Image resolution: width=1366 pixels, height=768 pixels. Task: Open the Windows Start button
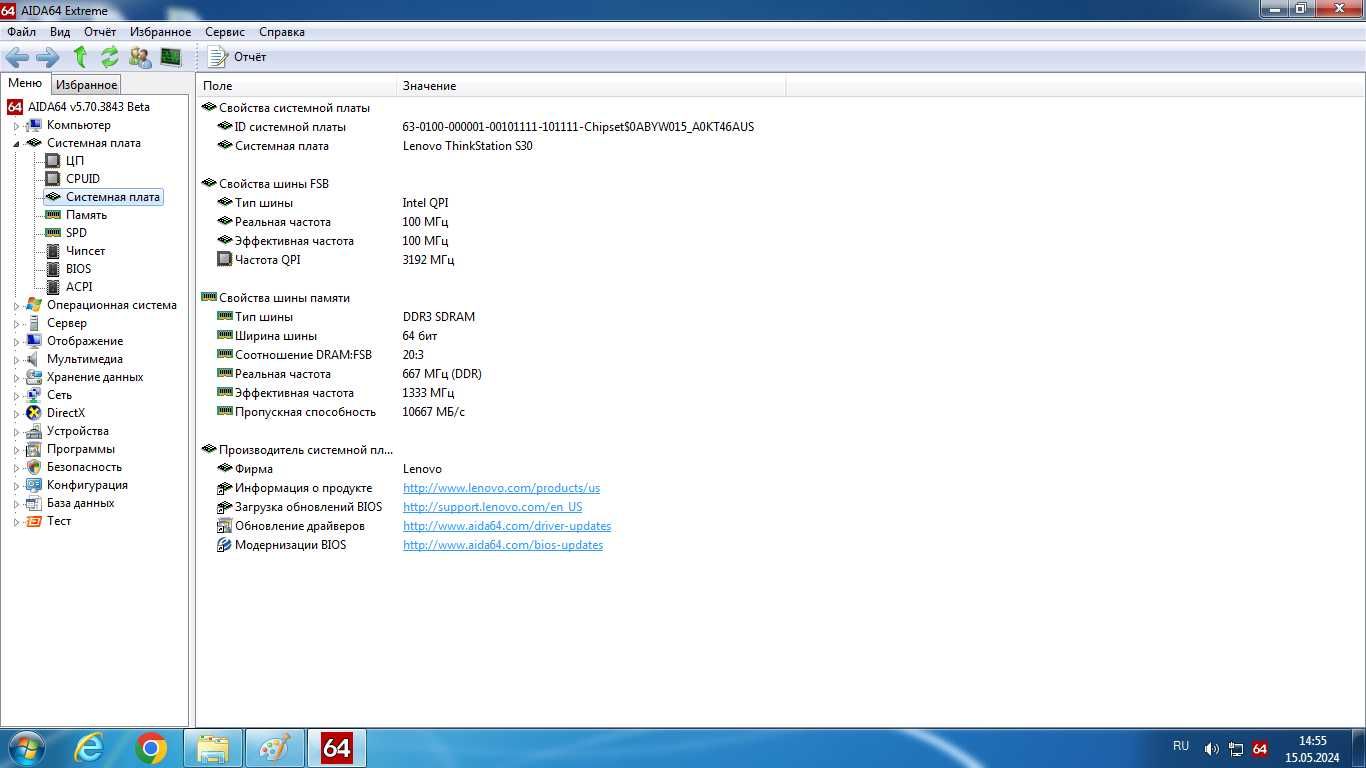click(26, 748)
